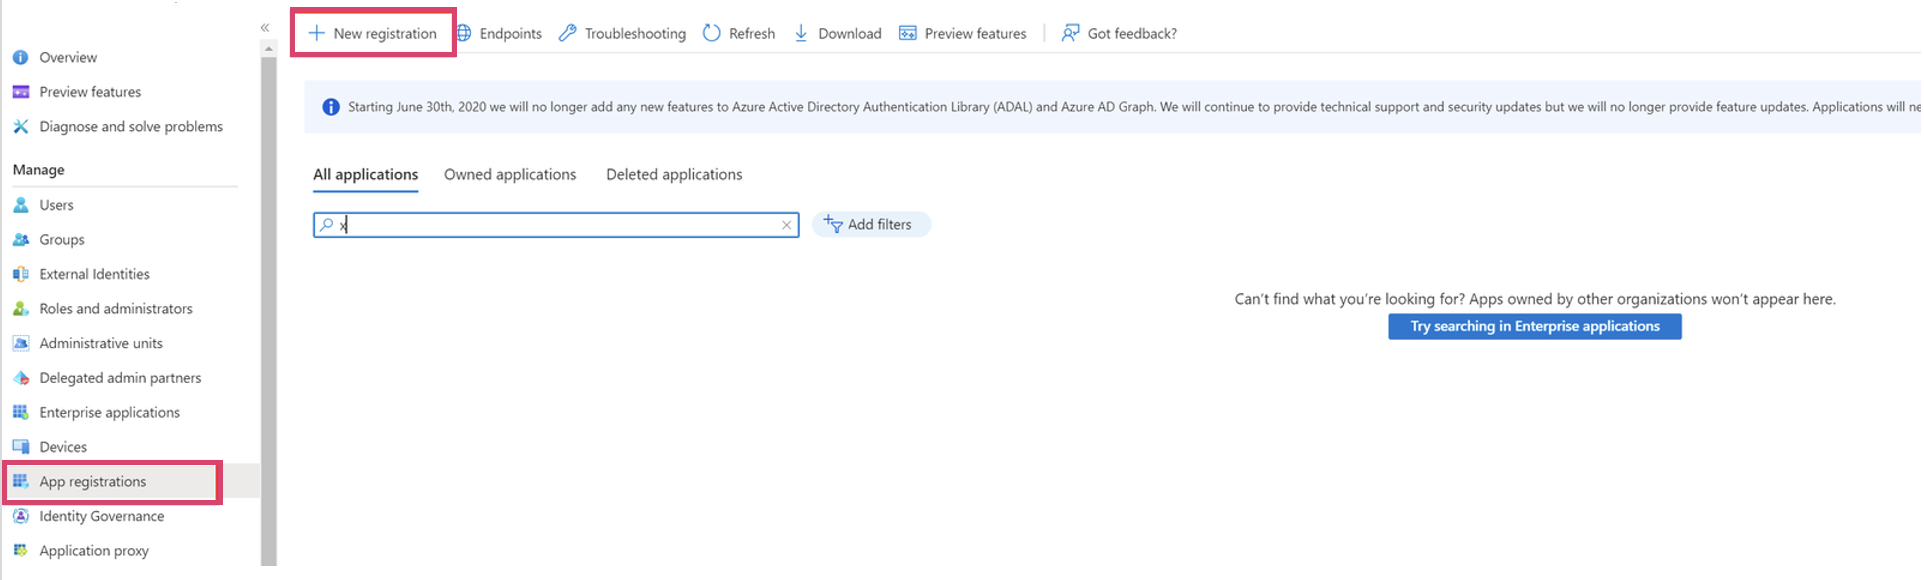Click Try searching in Enterprise applications
The height and width of the screenshot is (580, 1924).
(1534, 327)
